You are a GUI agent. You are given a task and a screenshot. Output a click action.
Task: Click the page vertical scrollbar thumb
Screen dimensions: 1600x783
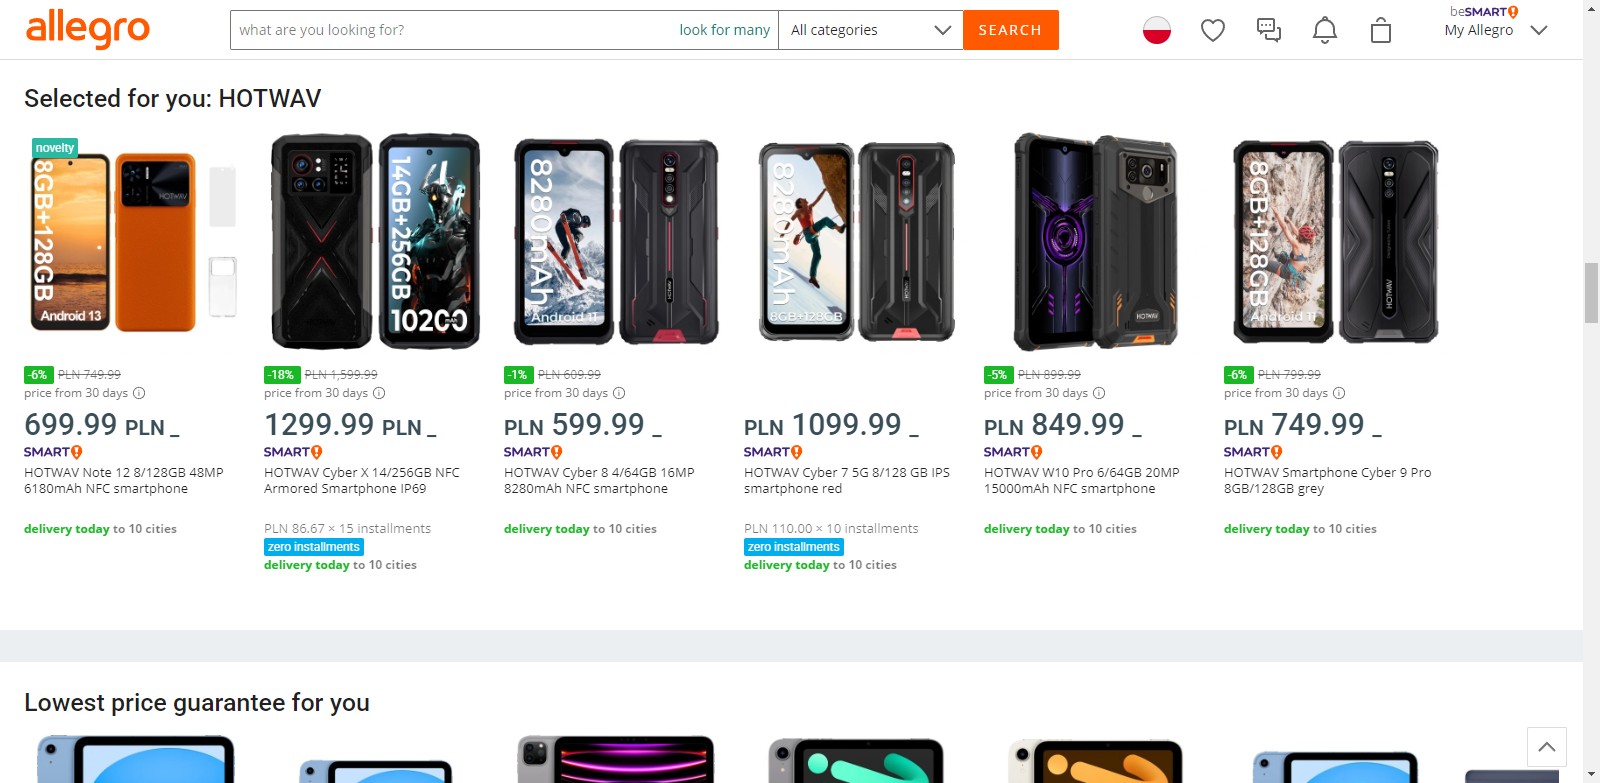pyautogui.click(x=1591, y=292)
